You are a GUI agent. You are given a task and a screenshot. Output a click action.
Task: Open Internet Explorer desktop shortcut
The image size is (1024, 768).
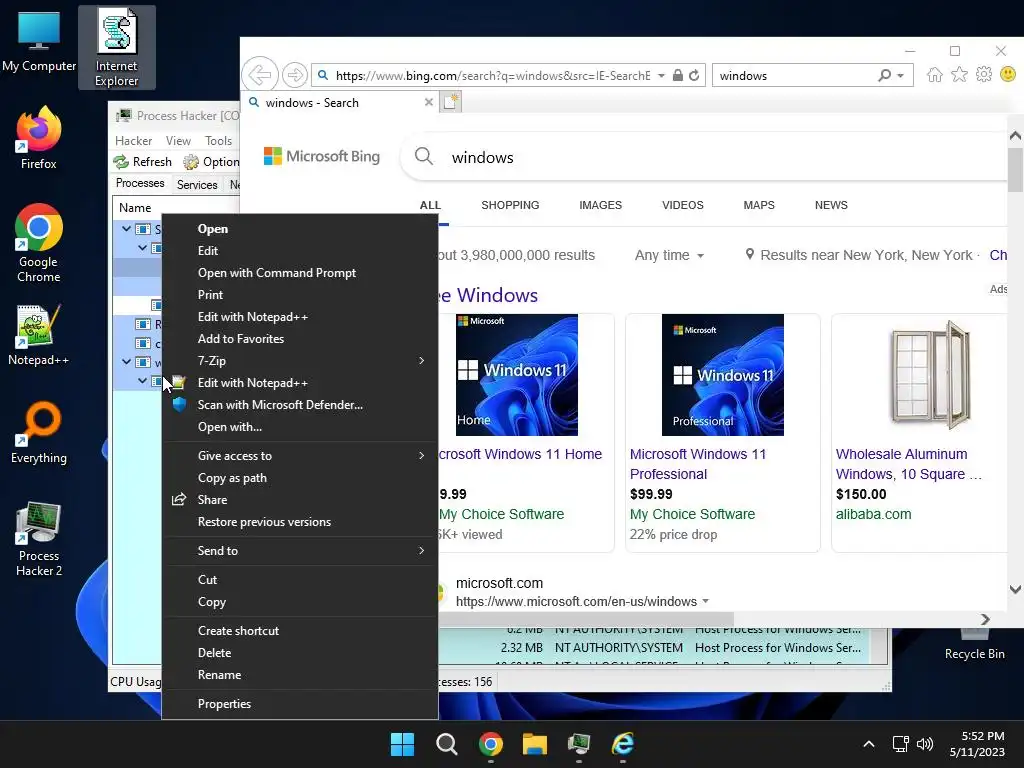[116, 47]
